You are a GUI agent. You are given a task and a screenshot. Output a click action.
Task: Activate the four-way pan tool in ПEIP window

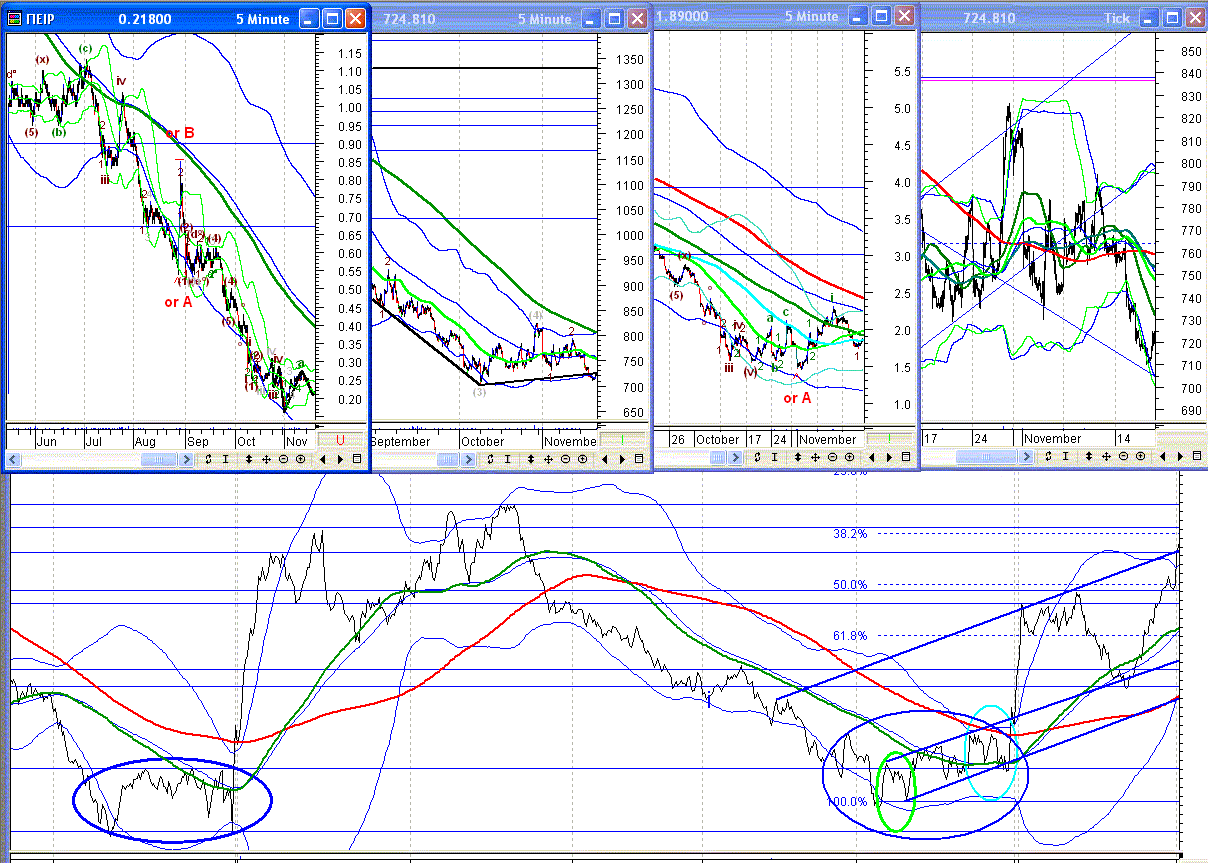(x=267, y=459)
